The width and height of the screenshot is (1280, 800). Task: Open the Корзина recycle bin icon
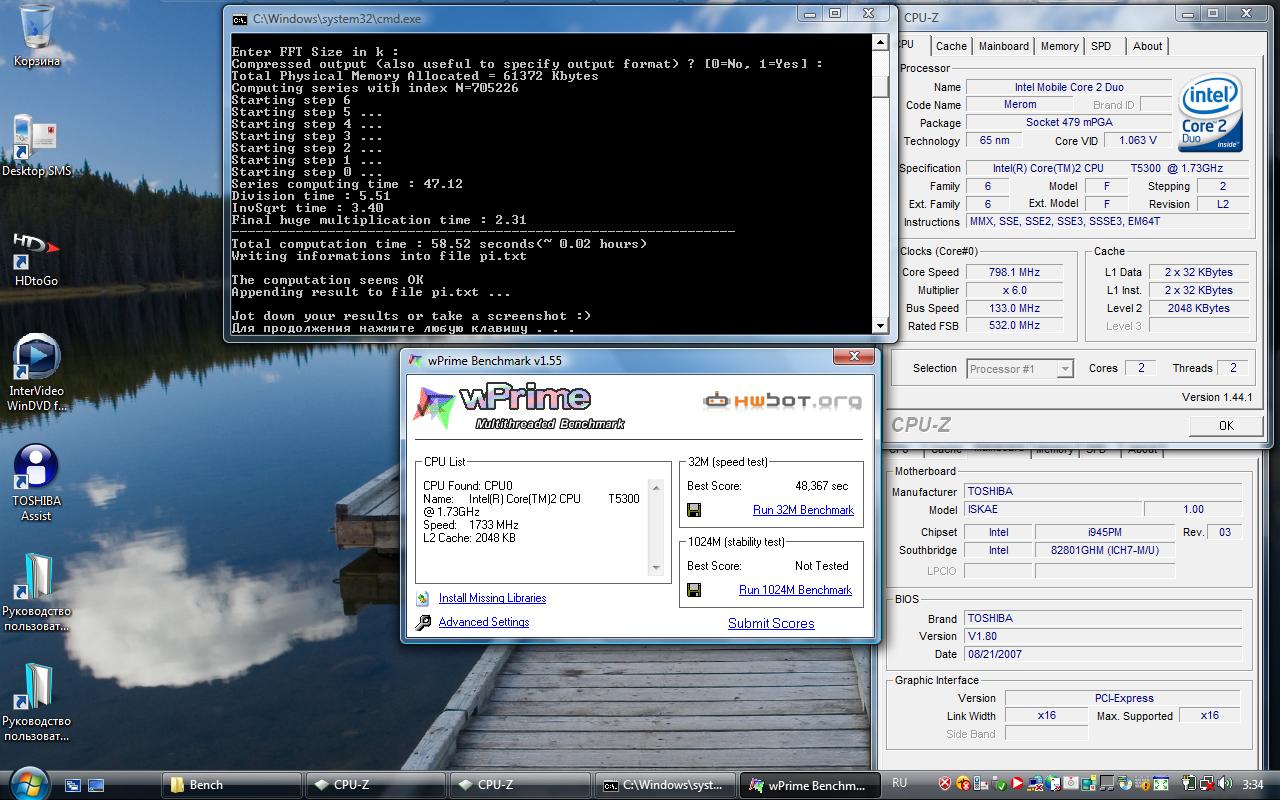tap(37, 36)
